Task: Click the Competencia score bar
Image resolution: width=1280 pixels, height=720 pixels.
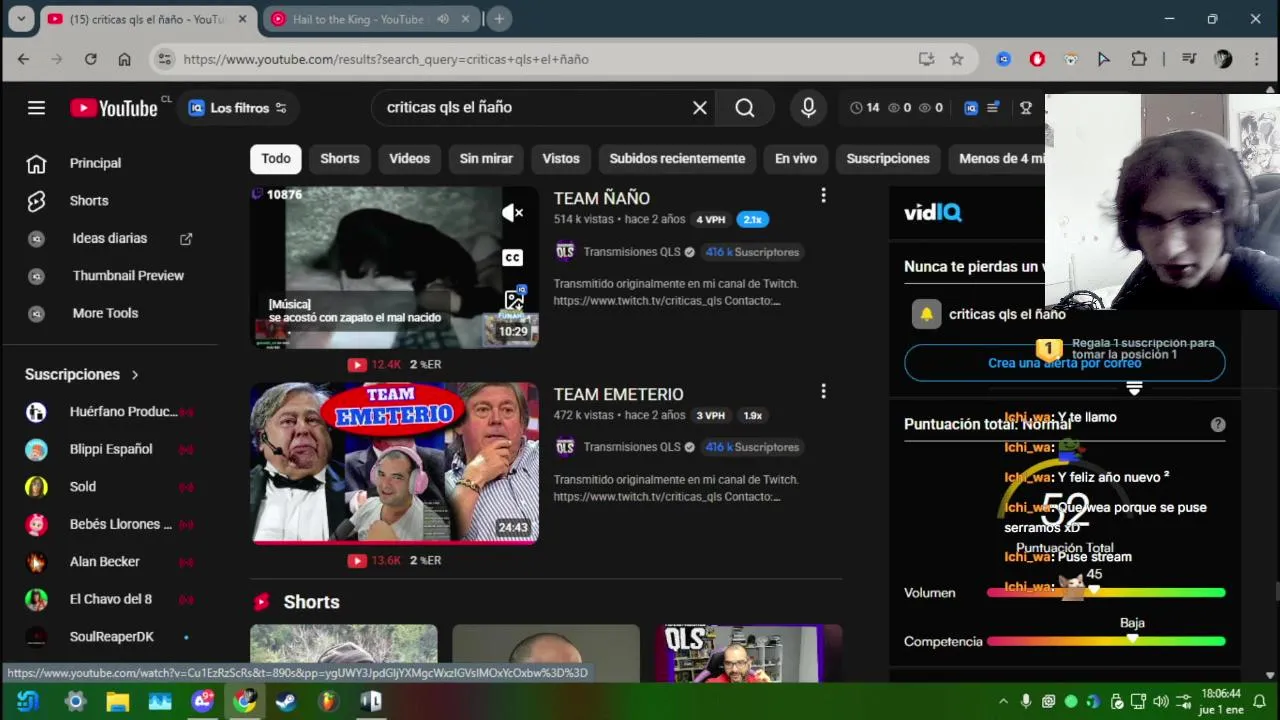Action: [x=1106, y=642]
